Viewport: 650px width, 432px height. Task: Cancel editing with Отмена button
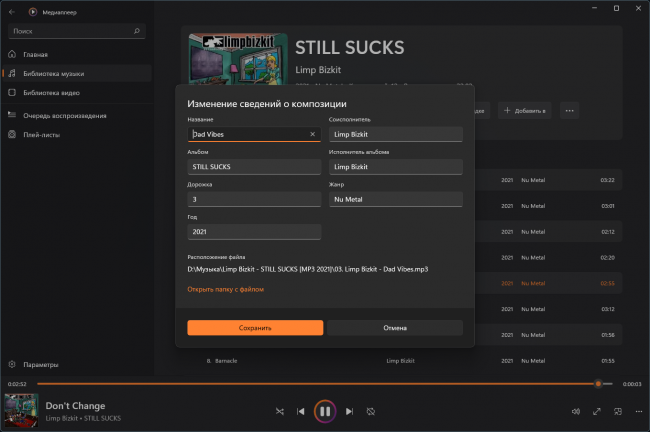[x=395, y=328]
